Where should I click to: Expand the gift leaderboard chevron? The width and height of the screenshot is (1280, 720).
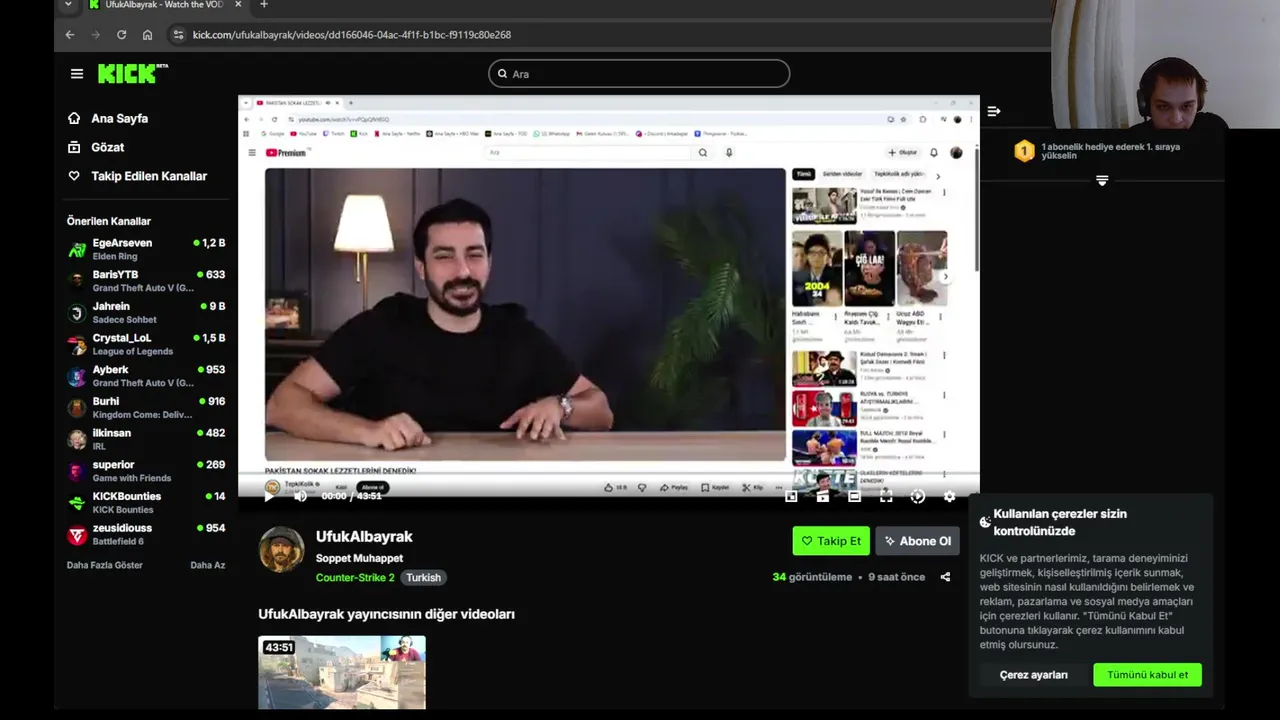point(1102,180)
